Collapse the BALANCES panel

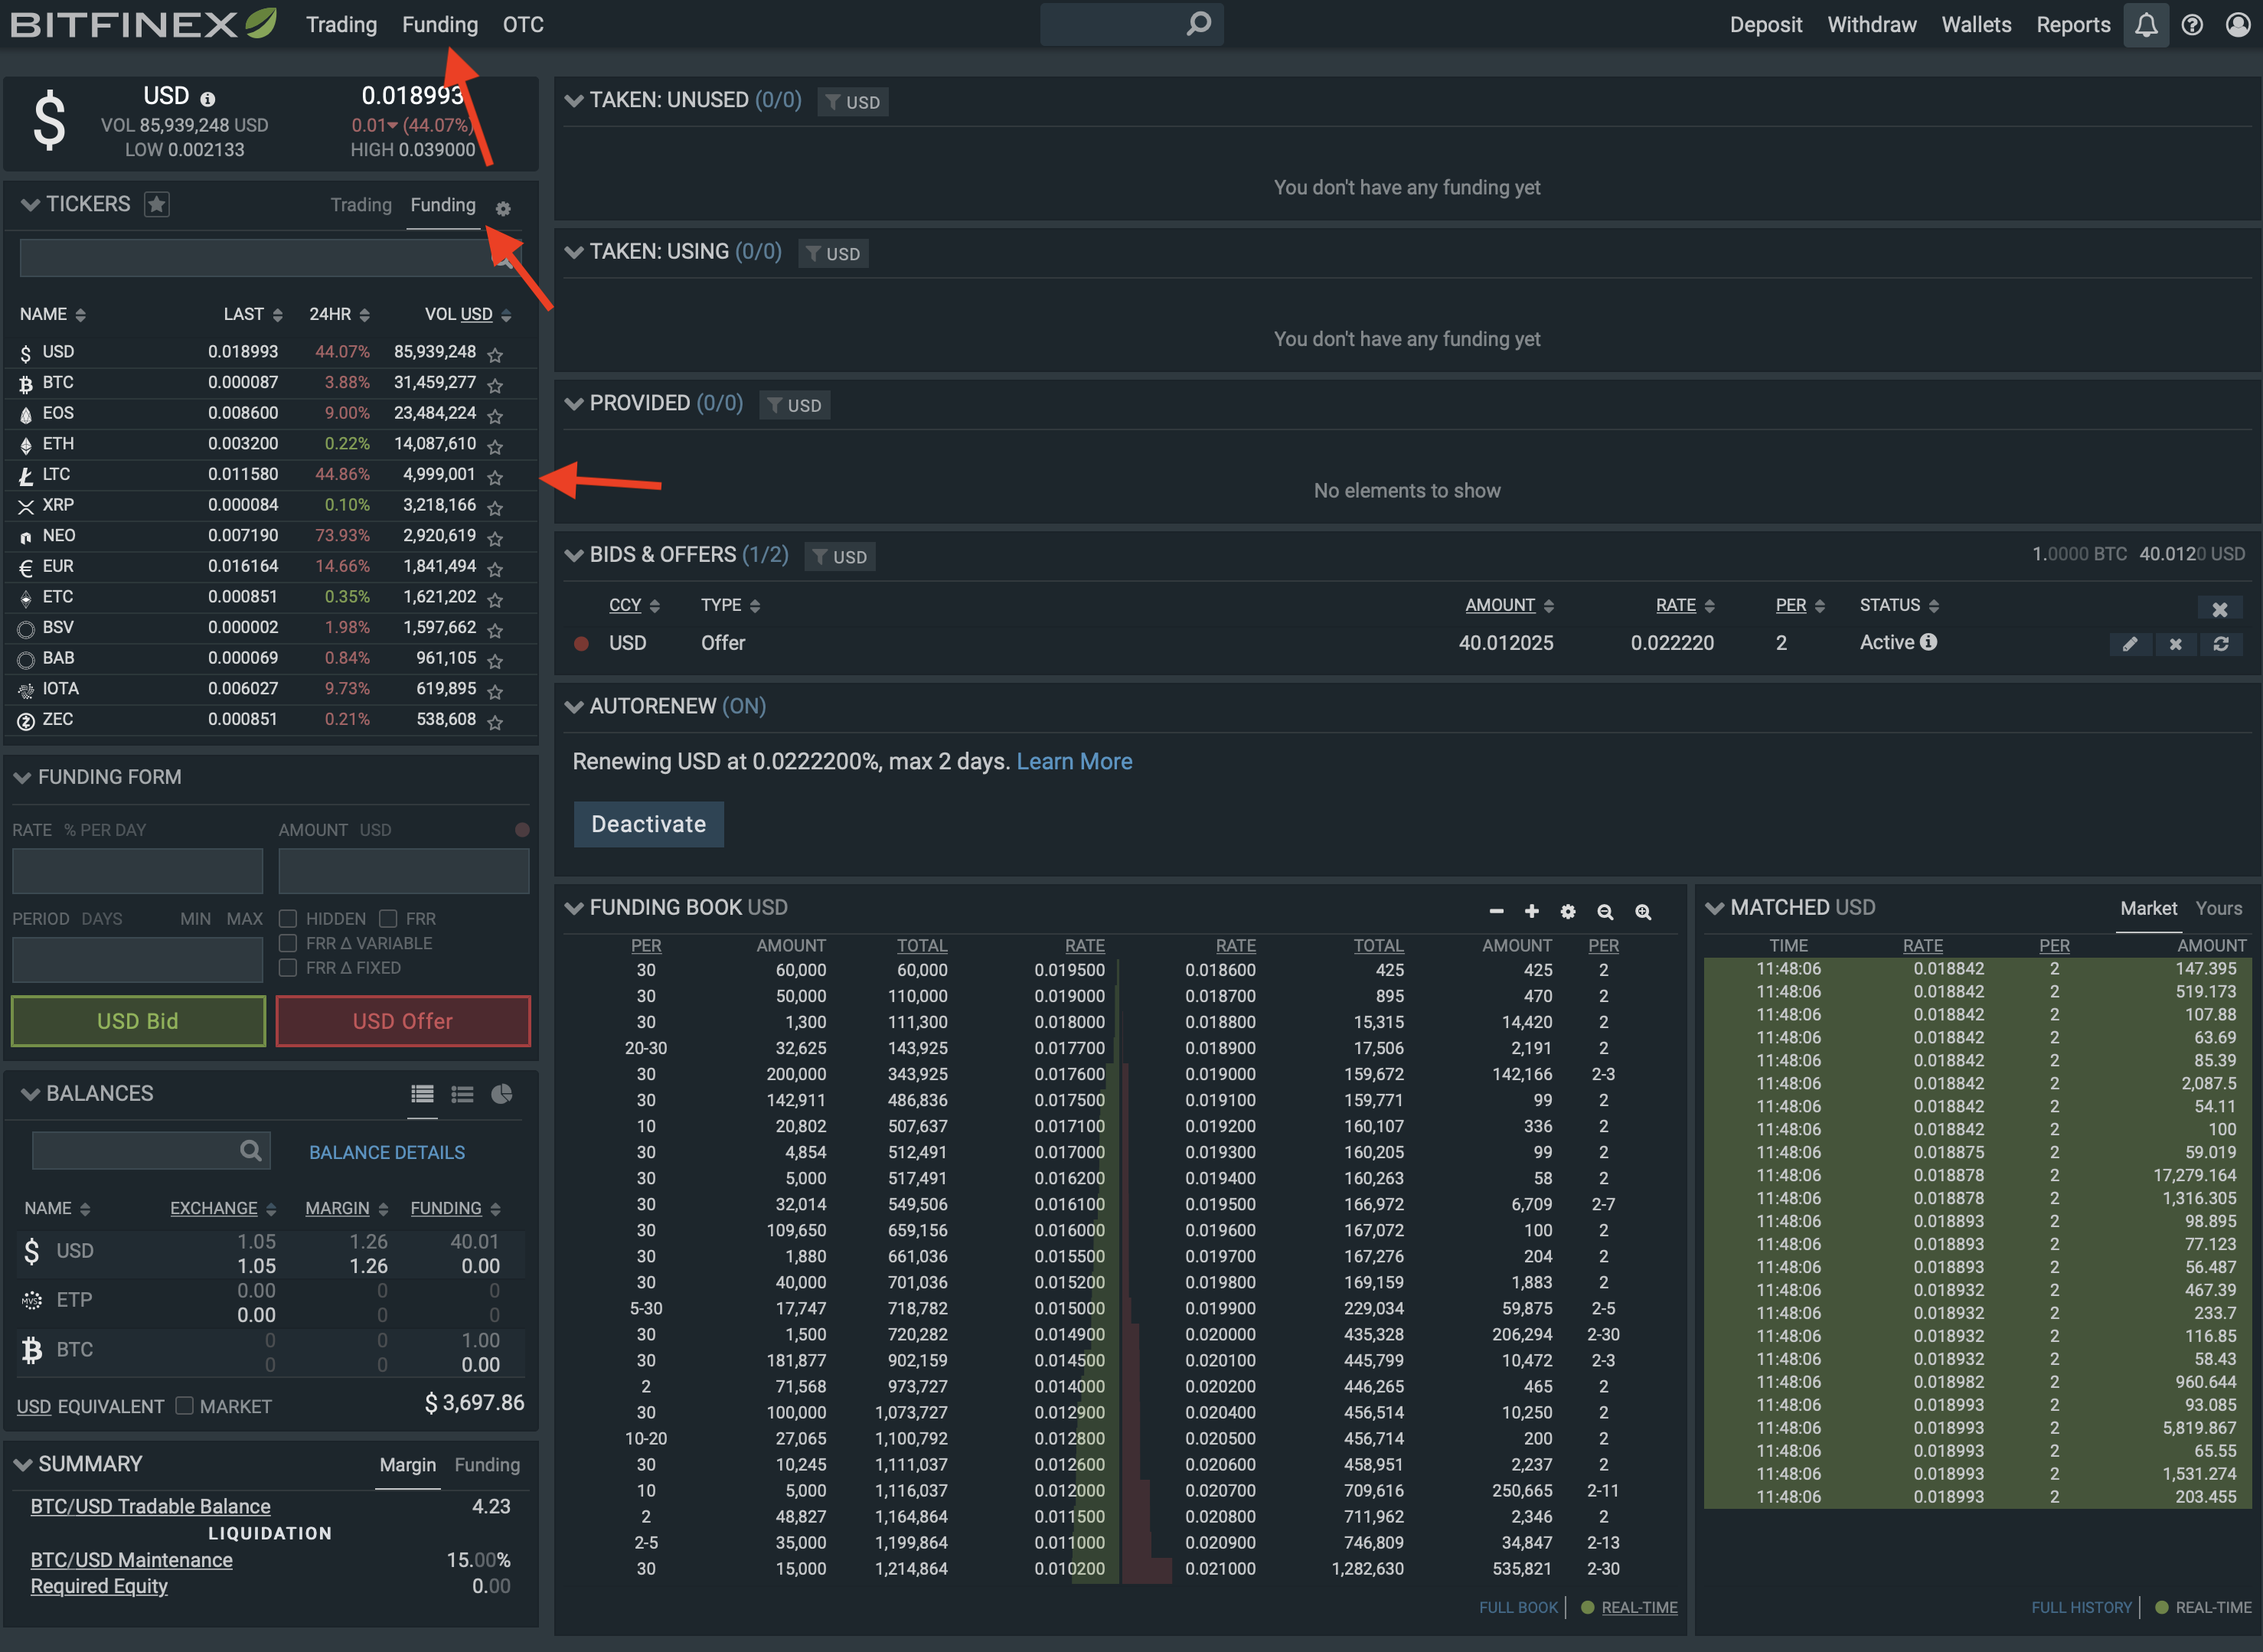click(30, 1094)
